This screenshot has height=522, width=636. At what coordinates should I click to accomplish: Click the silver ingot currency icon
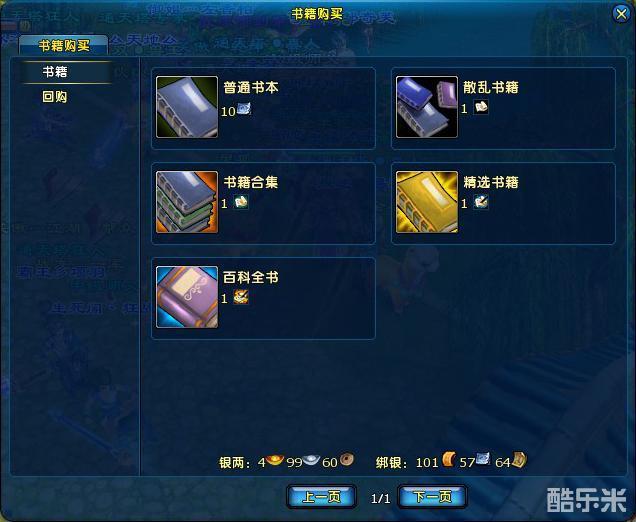(x=311, y=460)
